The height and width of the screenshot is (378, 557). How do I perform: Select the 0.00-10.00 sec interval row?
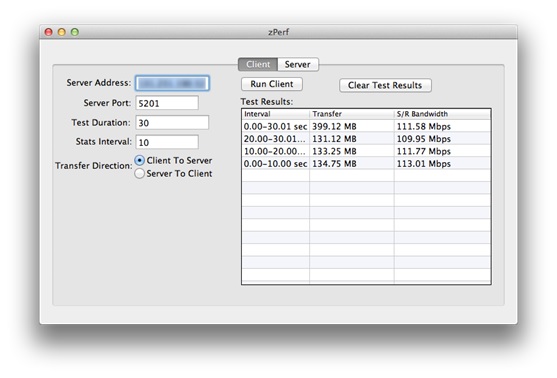pos(367,164)
